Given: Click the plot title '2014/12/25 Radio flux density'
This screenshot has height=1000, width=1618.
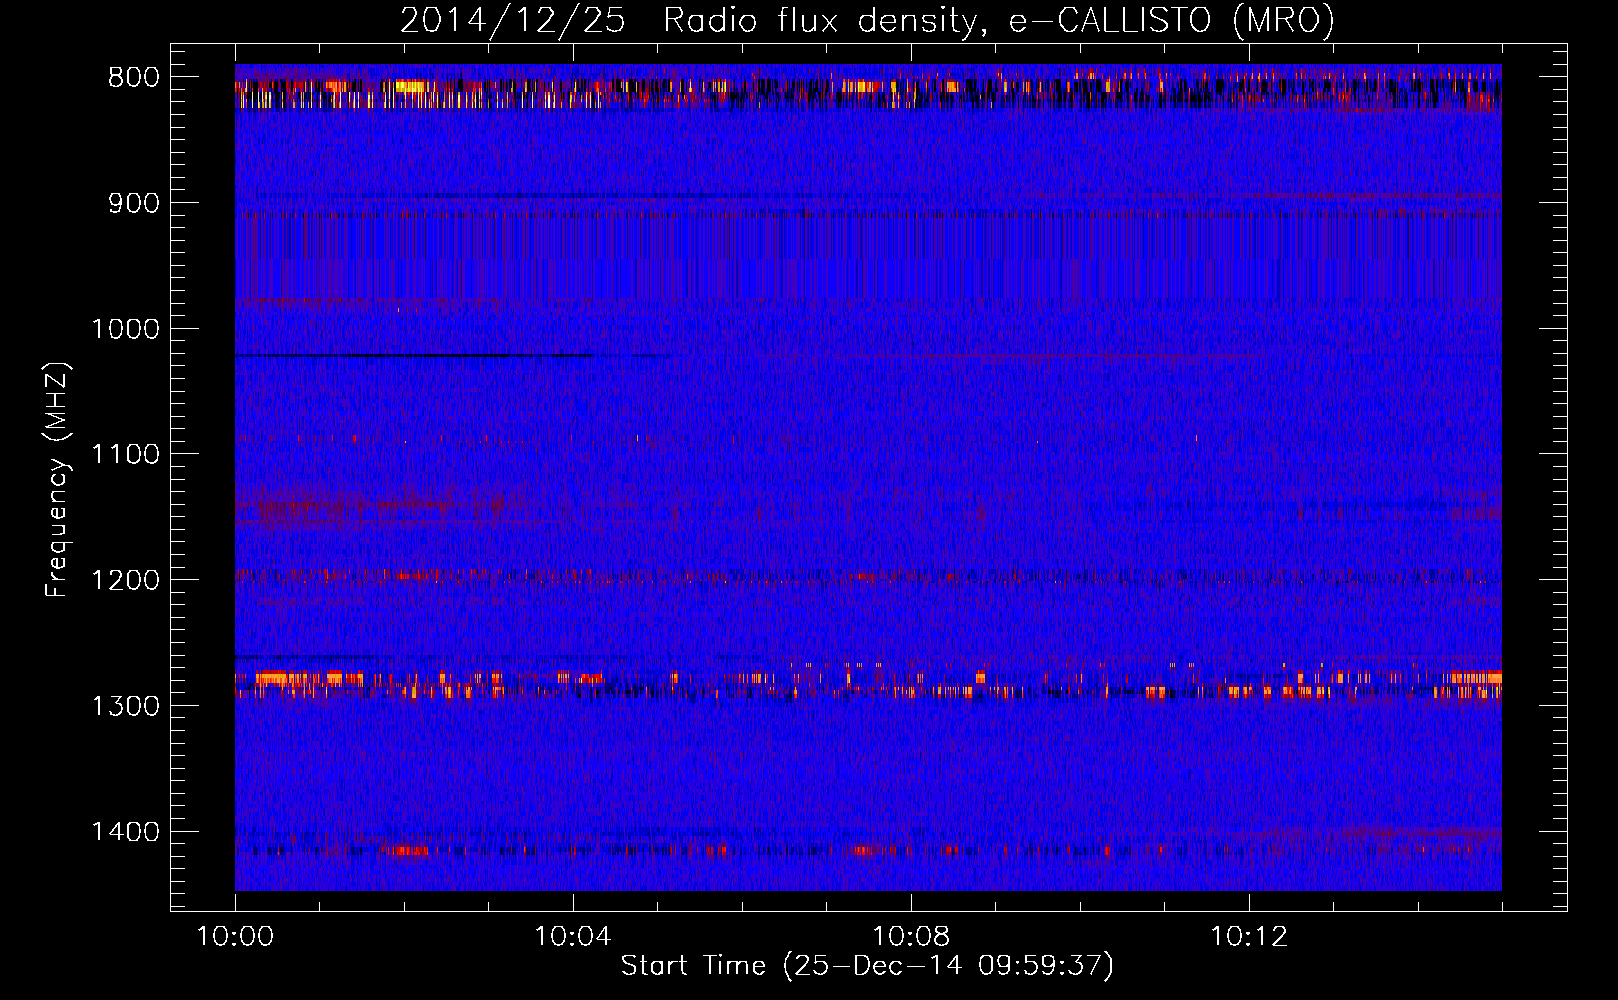Looking at the screenshot, I should pos(866,21).
